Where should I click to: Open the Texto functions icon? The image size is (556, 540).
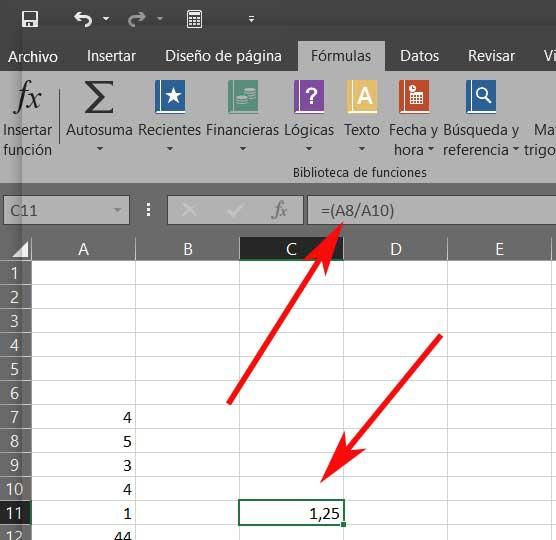coord(362,96)
